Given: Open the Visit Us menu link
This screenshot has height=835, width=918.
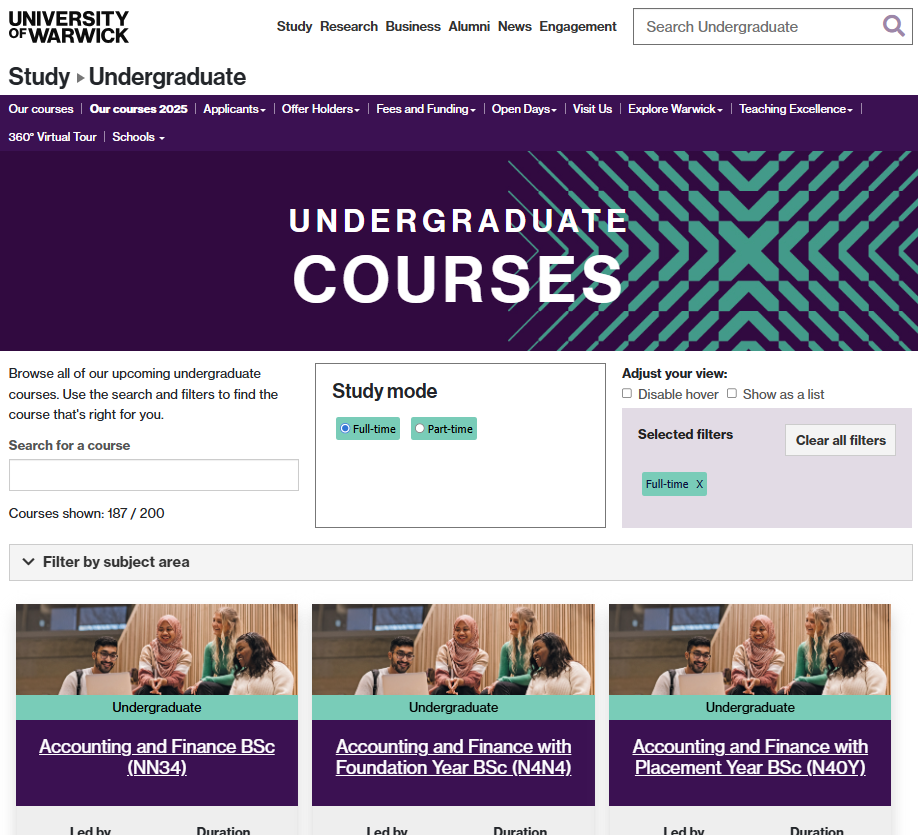Looking at the screenshot, I should [592, 109].
